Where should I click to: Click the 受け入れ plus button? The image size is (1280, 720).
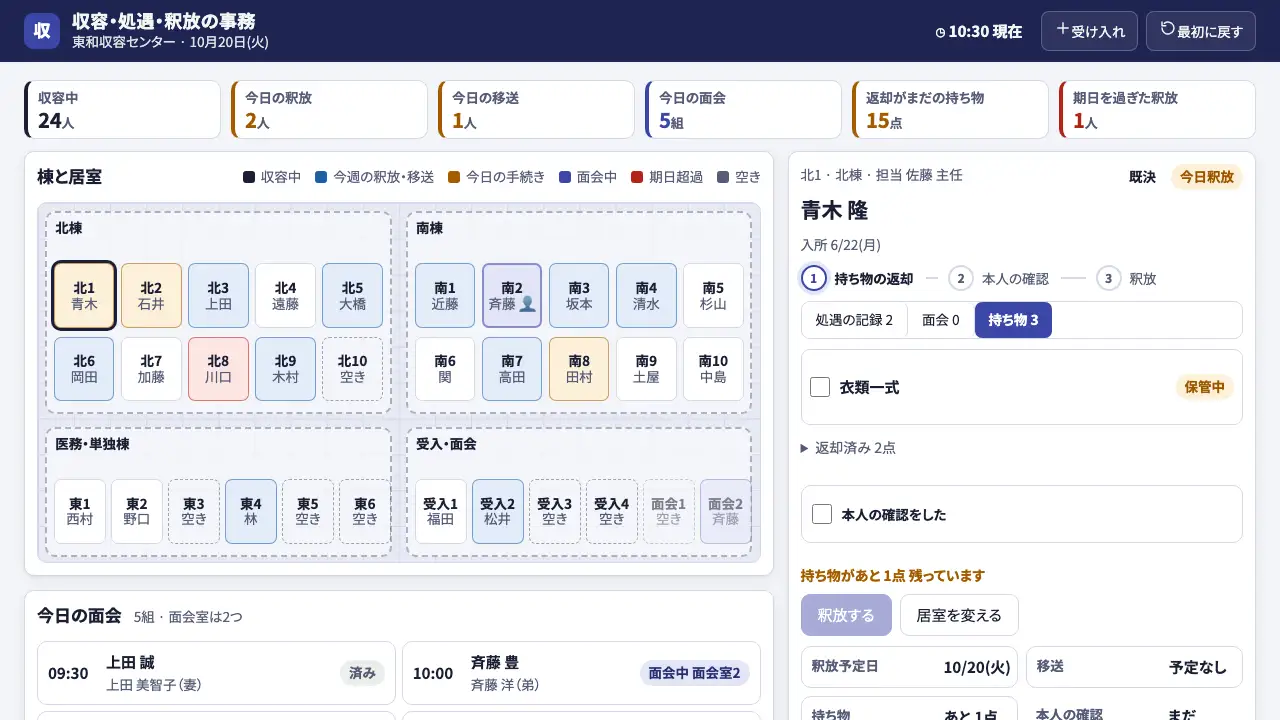(x=1089, y=31)
